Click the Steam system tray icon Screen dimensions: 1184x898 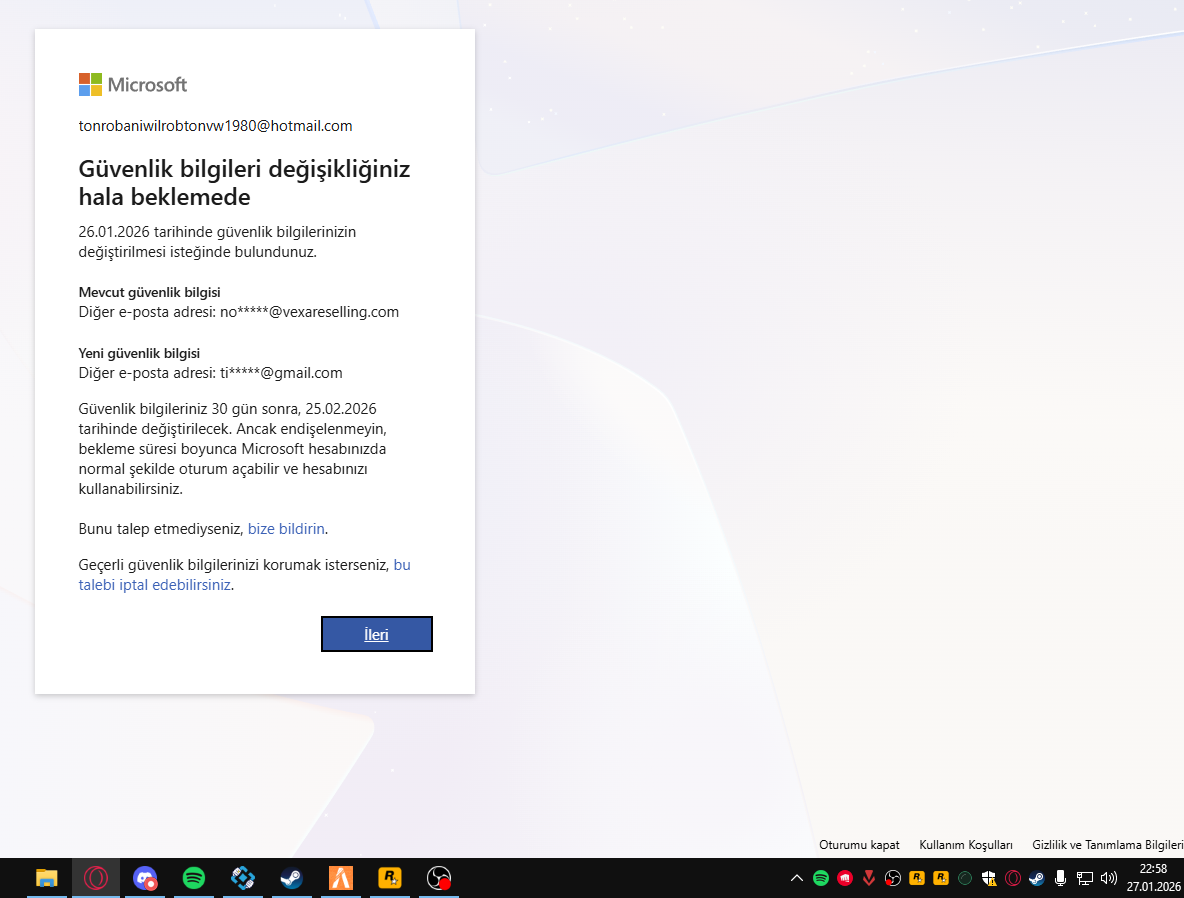(1037, 878)
